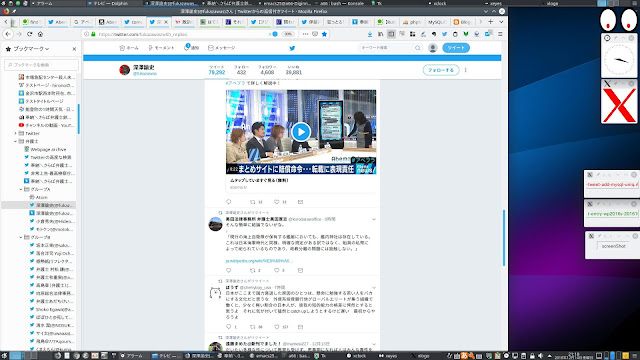Close the active Twitter tab

point(166,22)
